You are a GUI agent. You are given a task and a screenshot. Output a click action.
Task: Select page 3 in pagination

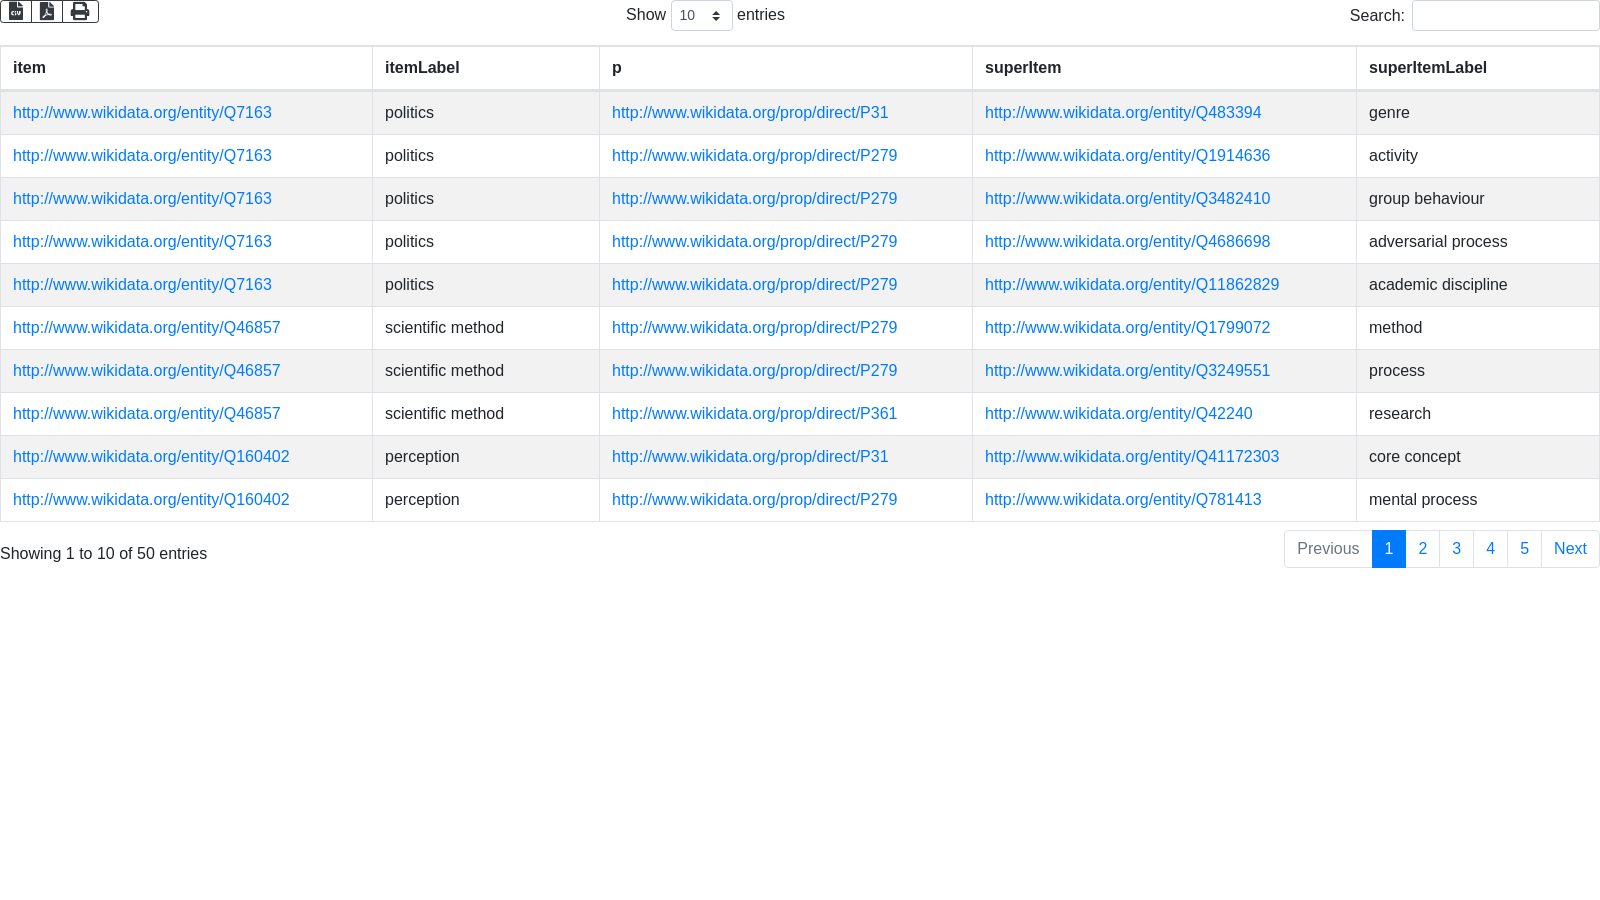(1456, 549)
